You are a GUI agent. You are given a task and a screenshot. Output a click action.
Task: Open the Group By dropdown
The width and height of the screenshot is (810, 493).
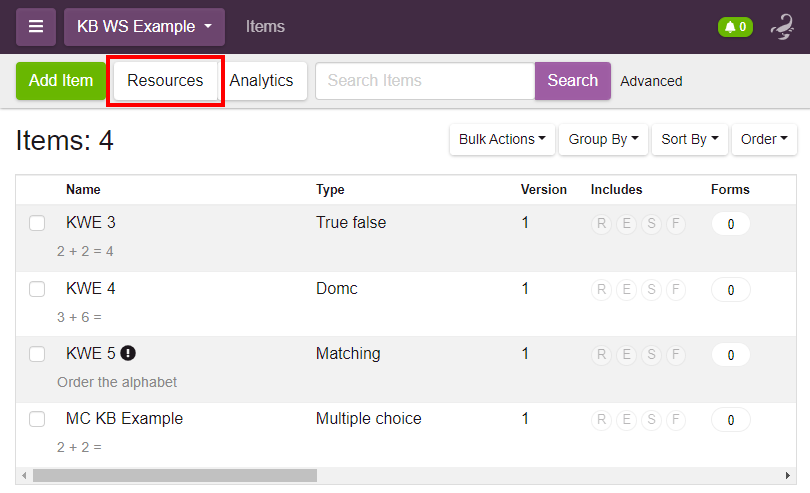(603, 140)
